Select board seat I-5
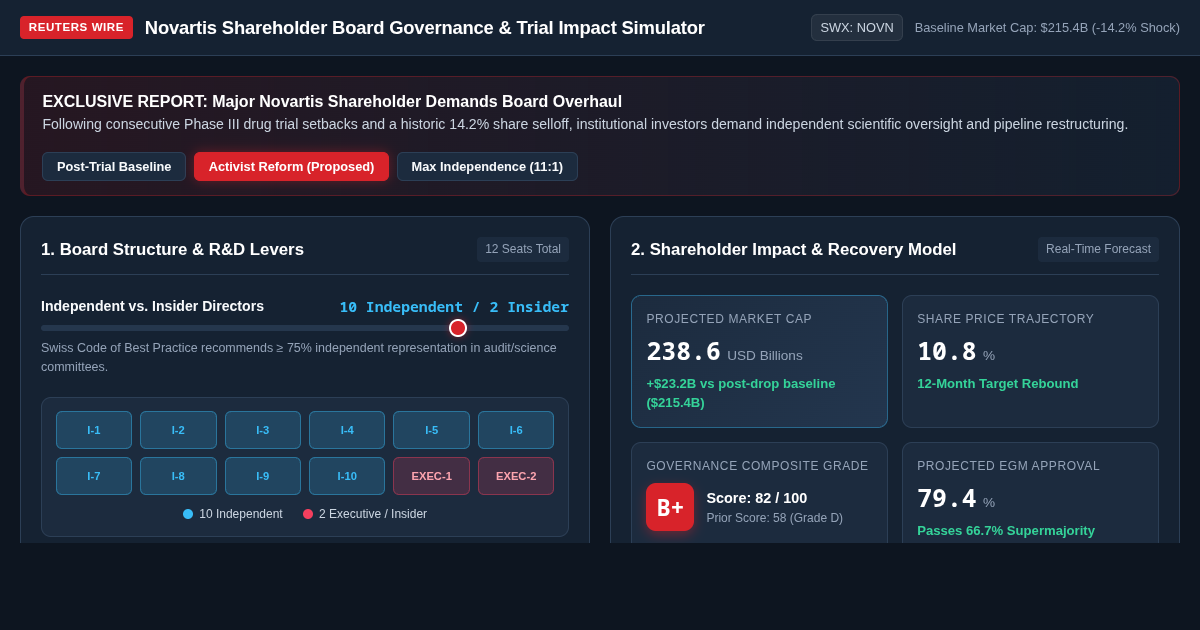Viewport: 1200px width, 630px height. 431,430
